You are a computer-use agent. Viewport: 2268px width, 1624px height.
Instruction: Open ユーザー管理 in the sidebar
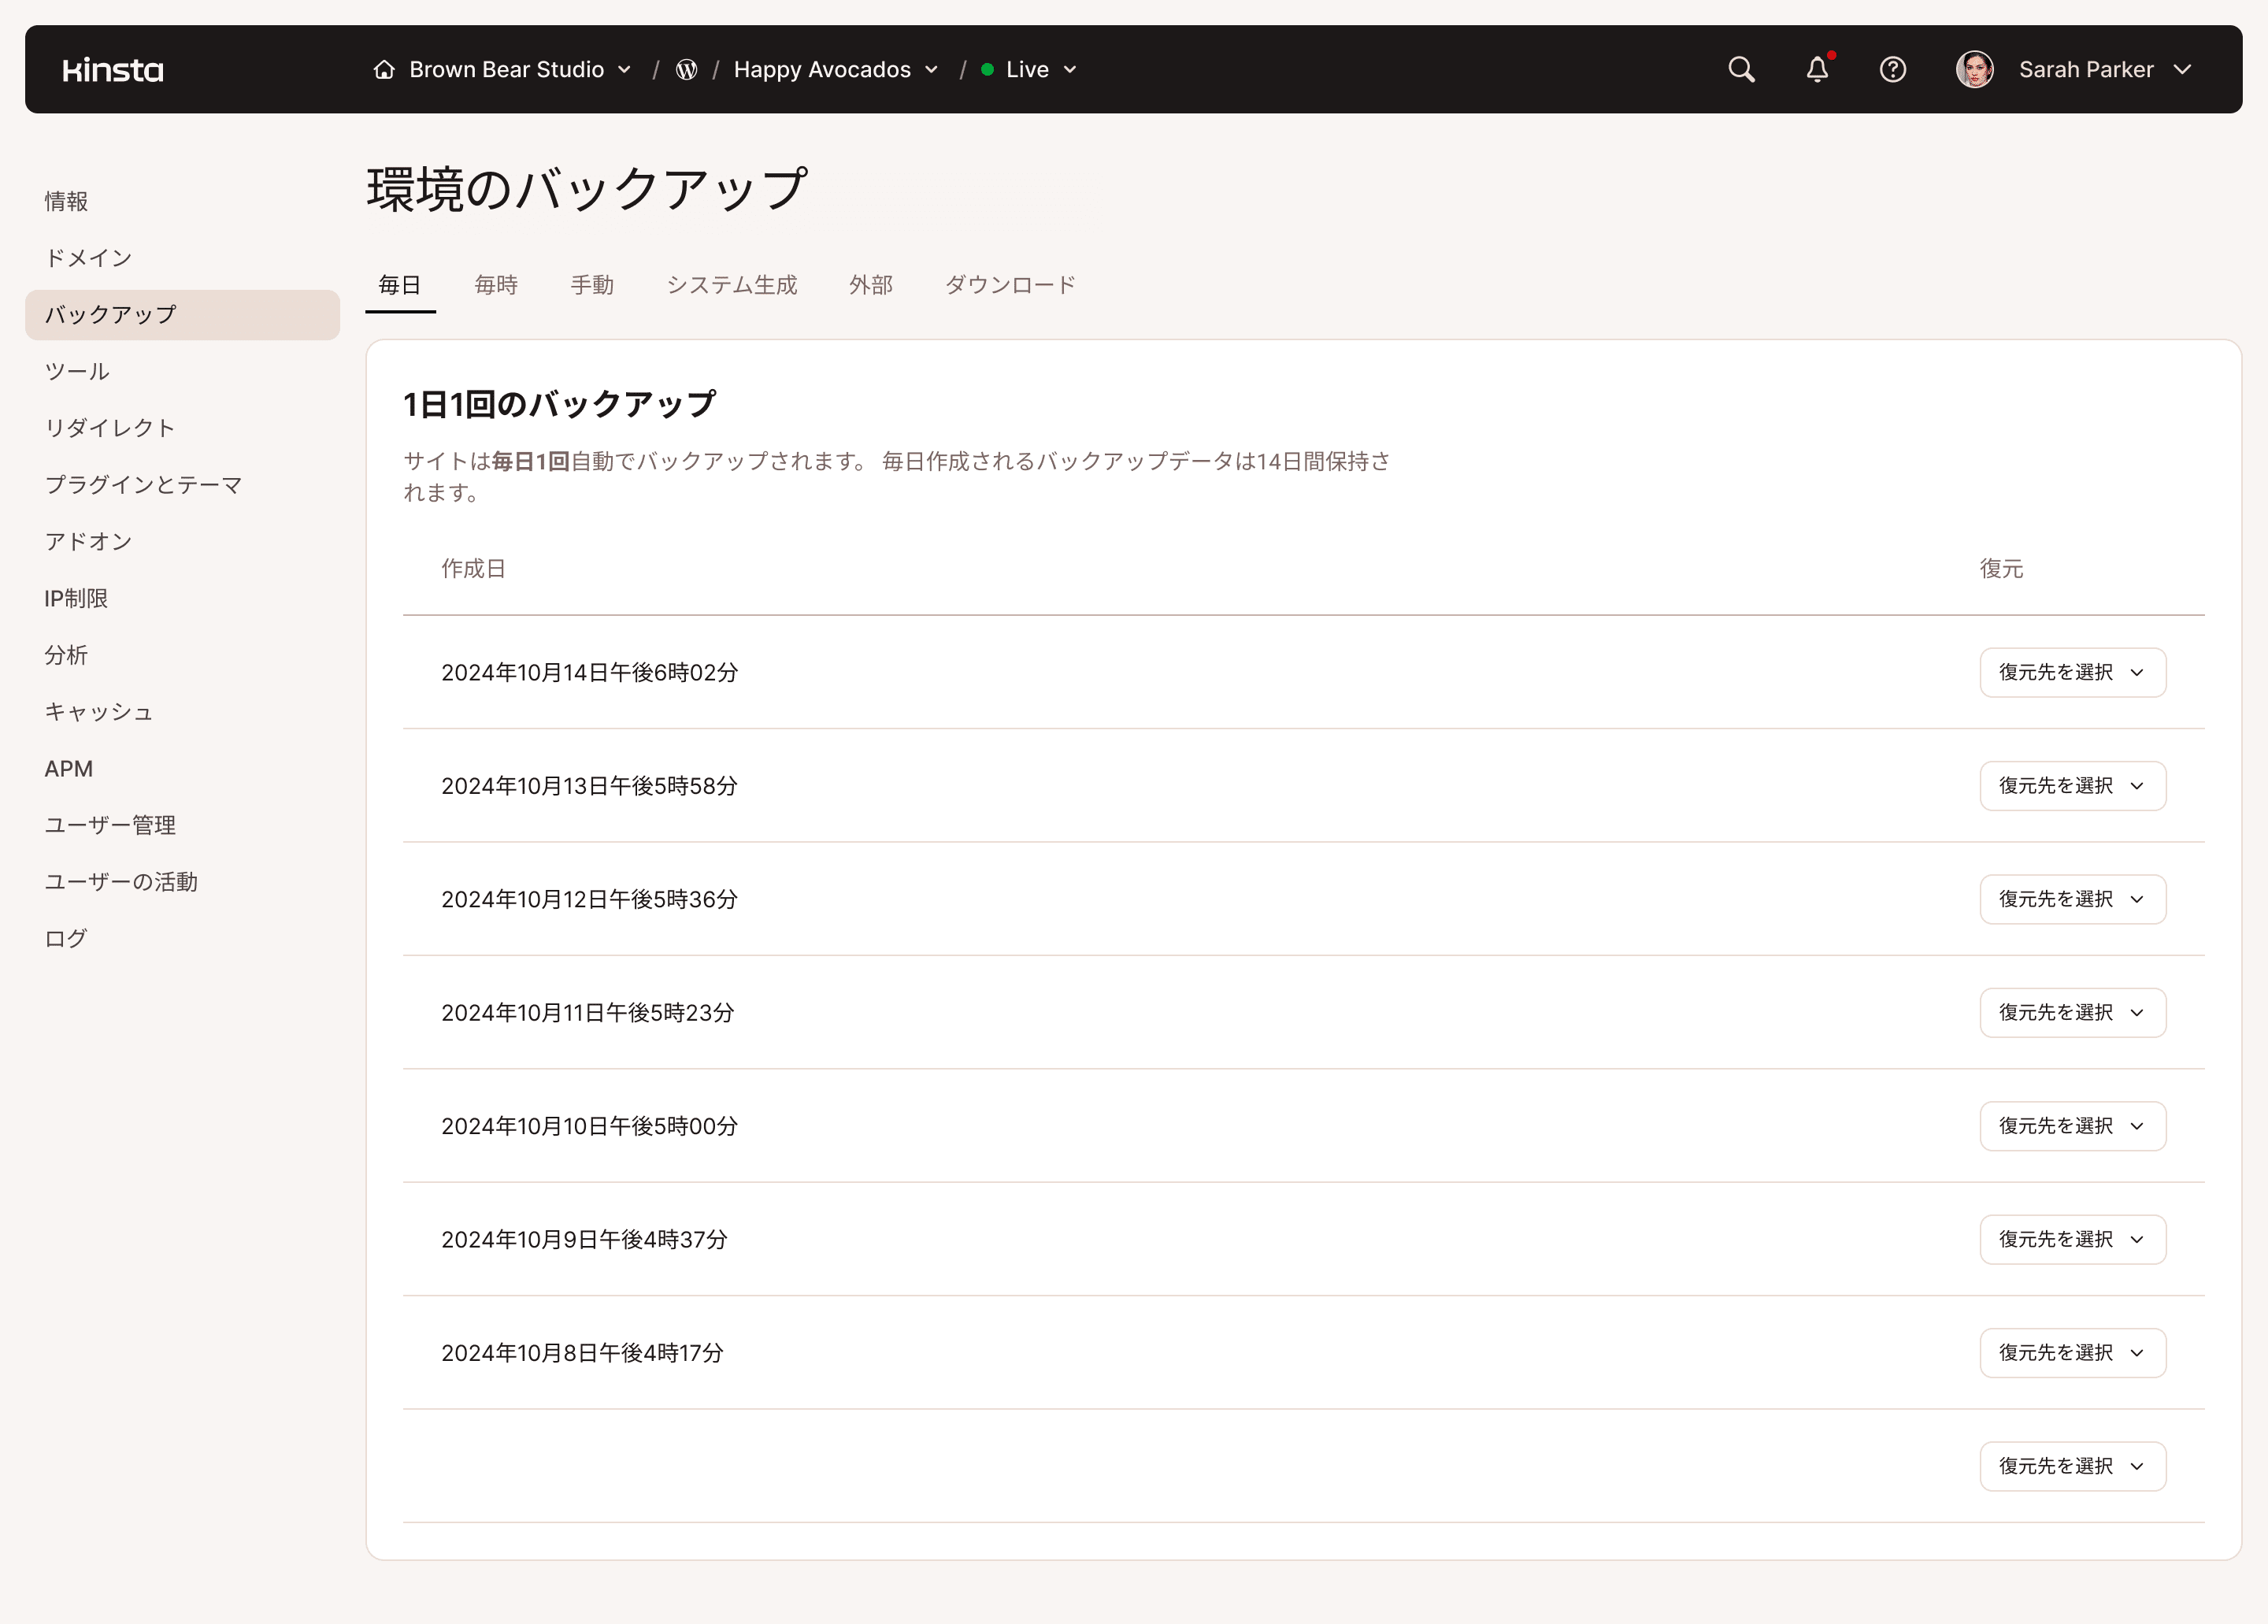[109, 825]
